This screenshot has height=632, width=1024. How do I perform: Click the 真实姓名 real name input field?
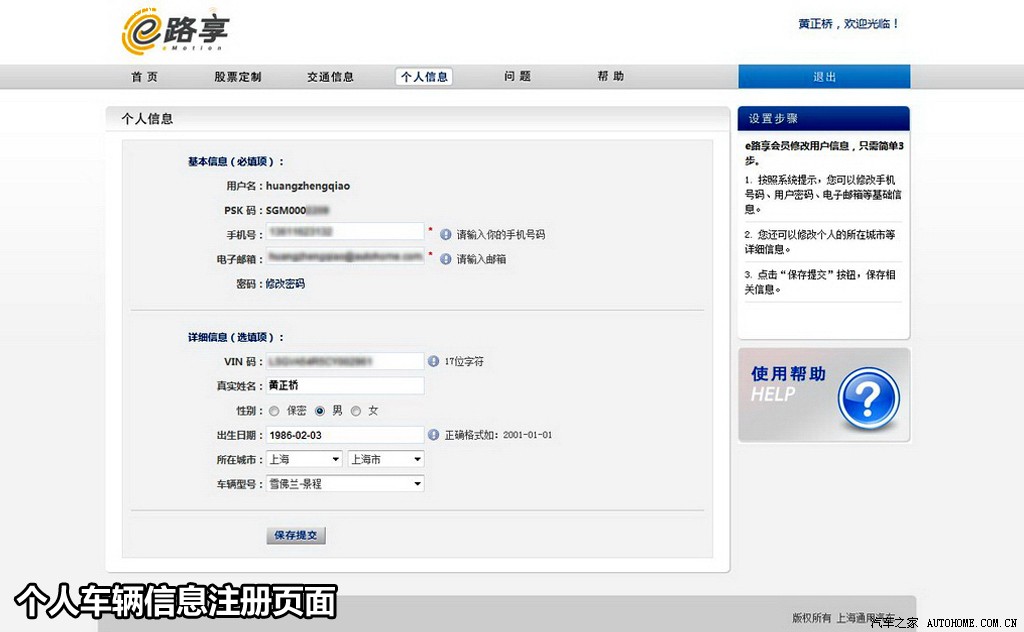click(x=344, y=386)
